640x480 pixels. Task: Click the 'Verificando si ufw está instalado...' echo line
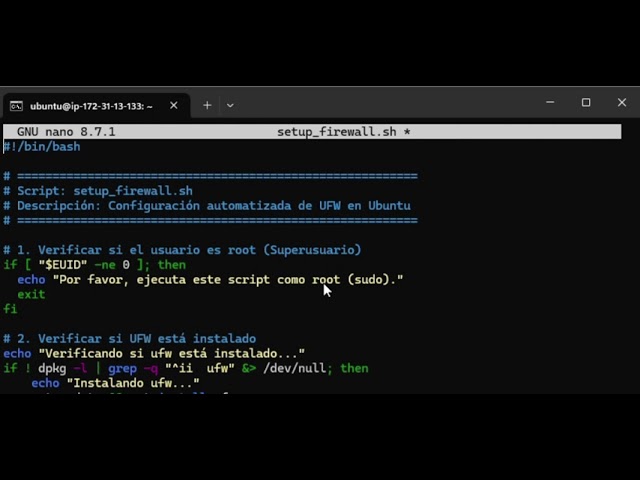[x=154, y=353]
